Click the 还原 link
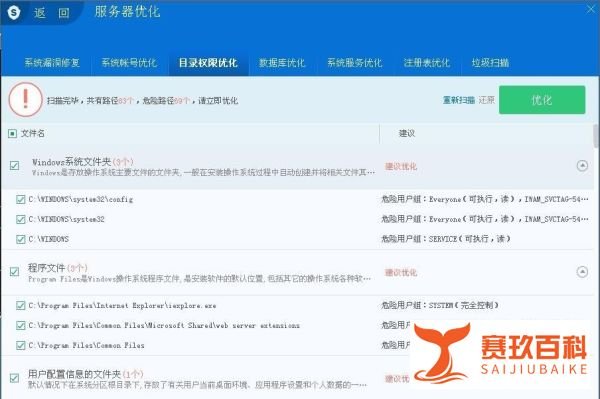The height and width of the screenshot is (399, 600). (487, 100)
